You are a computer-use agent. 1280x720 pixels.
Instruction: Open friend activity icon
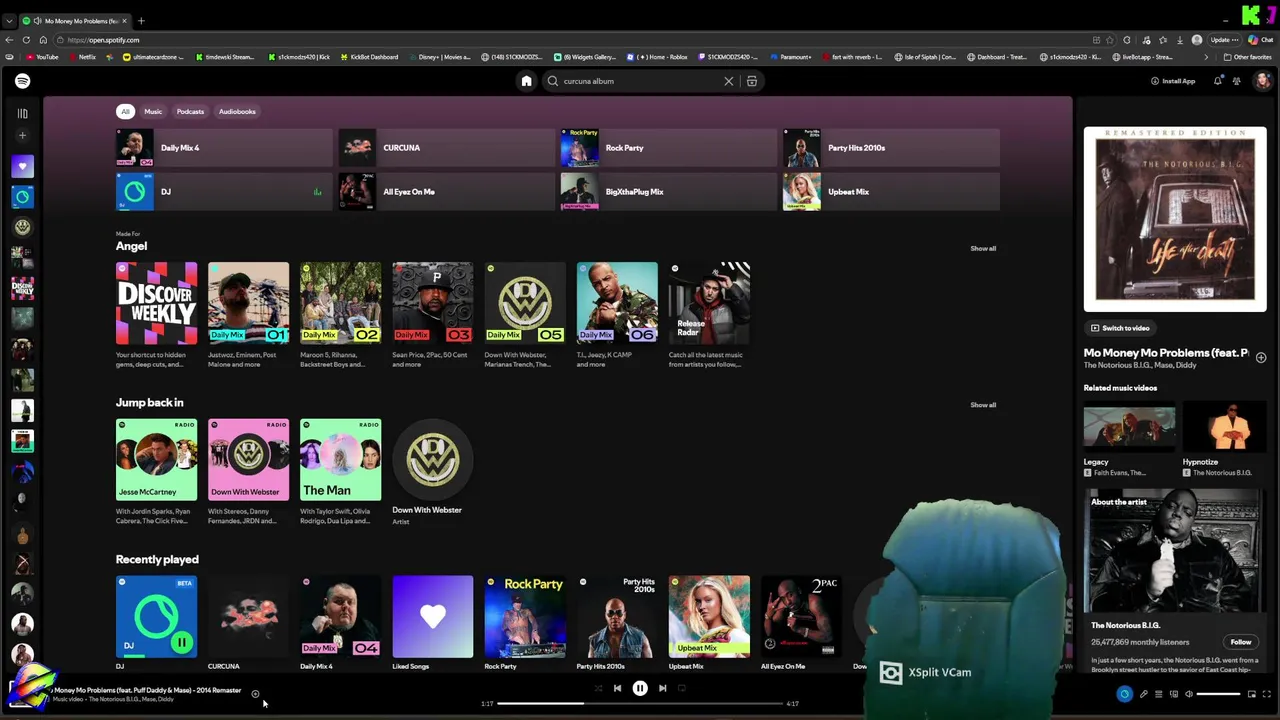coord(1237,81)
